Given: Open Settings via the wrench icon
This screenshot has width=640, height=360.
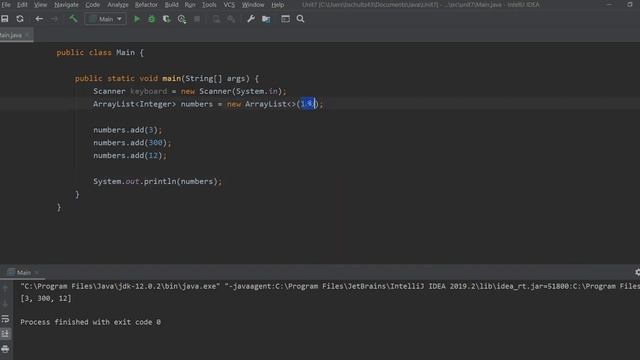Looking at the screenshot, I should [251, 19].
